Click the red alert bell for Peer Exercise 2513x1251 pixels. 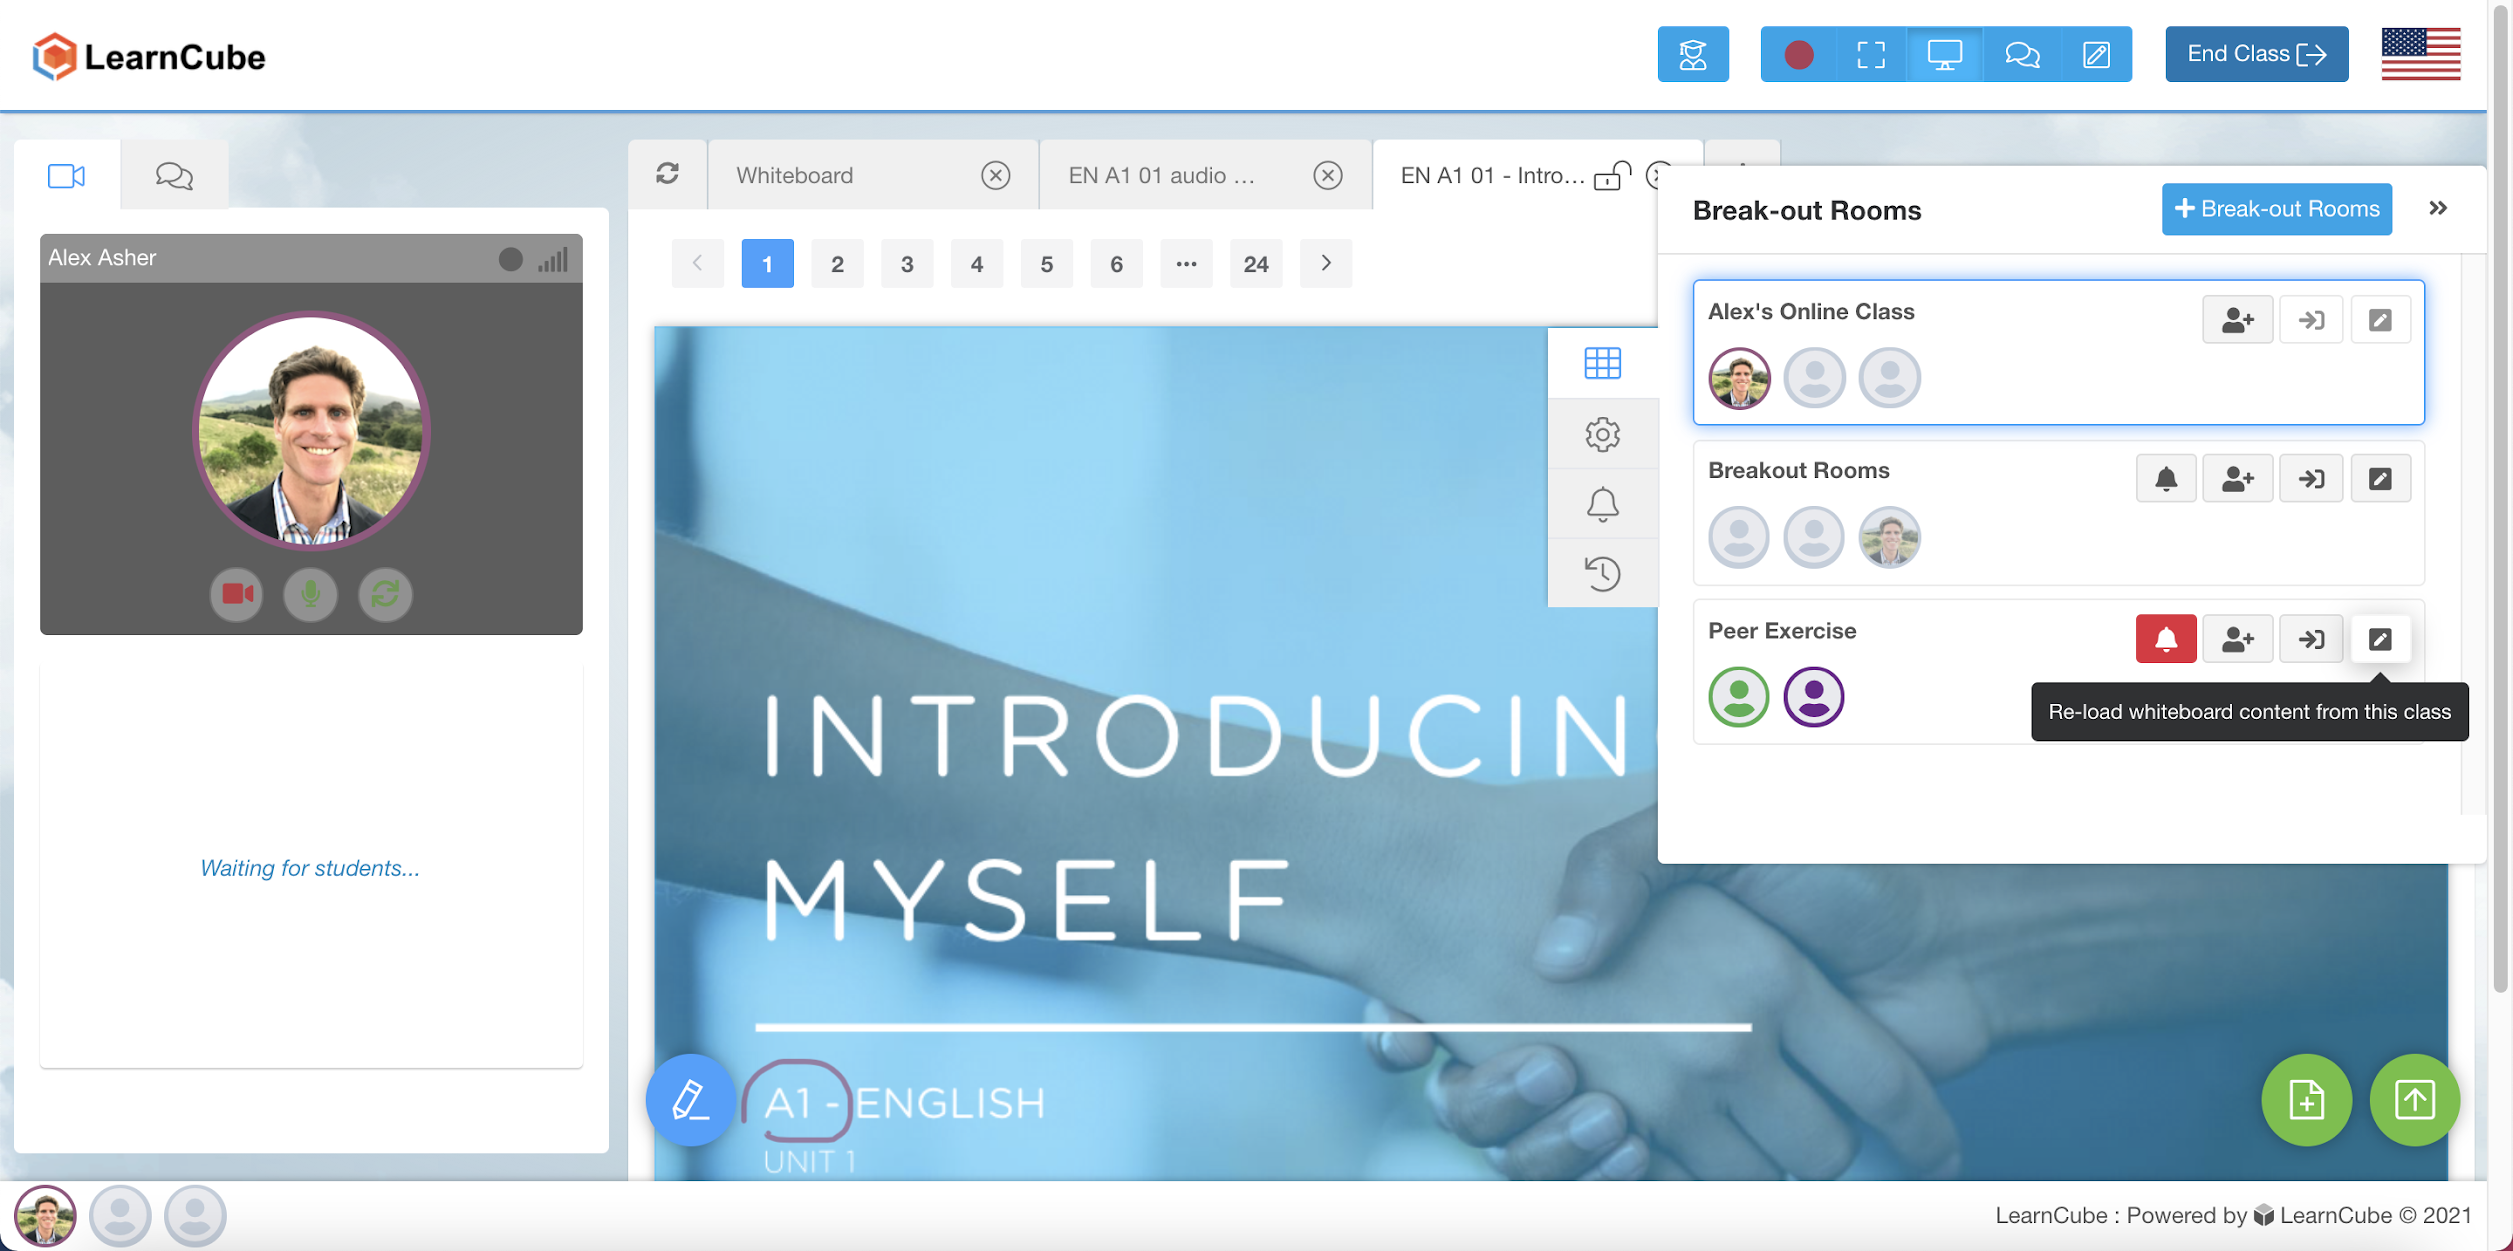[2166, 639]
